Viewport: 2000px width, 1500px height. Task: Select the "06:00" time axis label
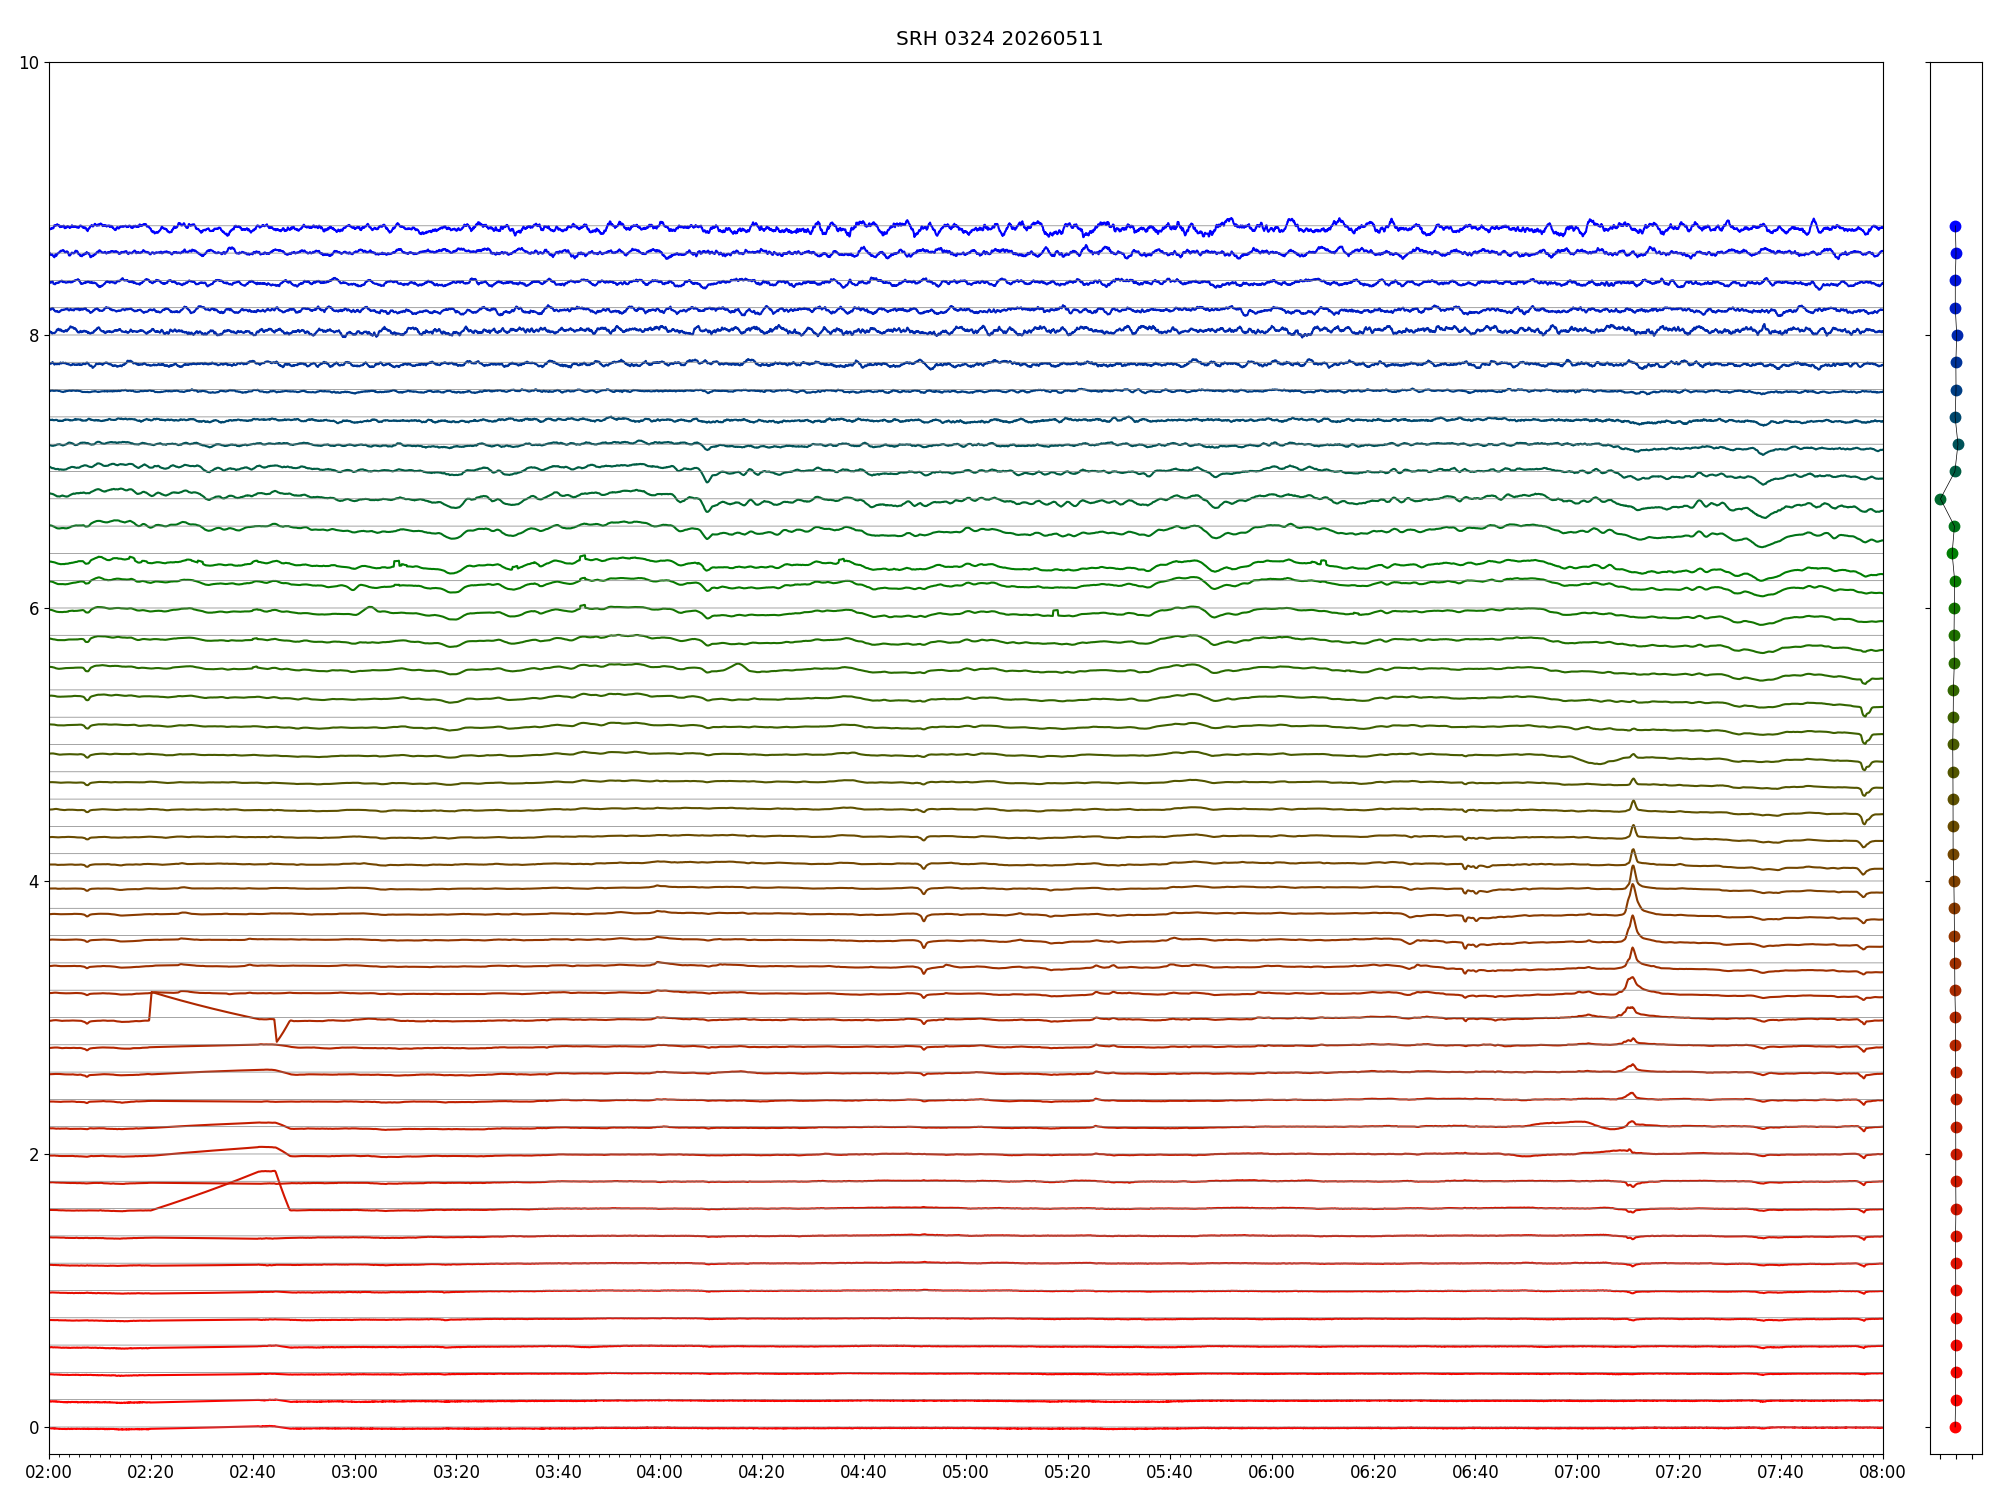[x=1272, y=1473]
